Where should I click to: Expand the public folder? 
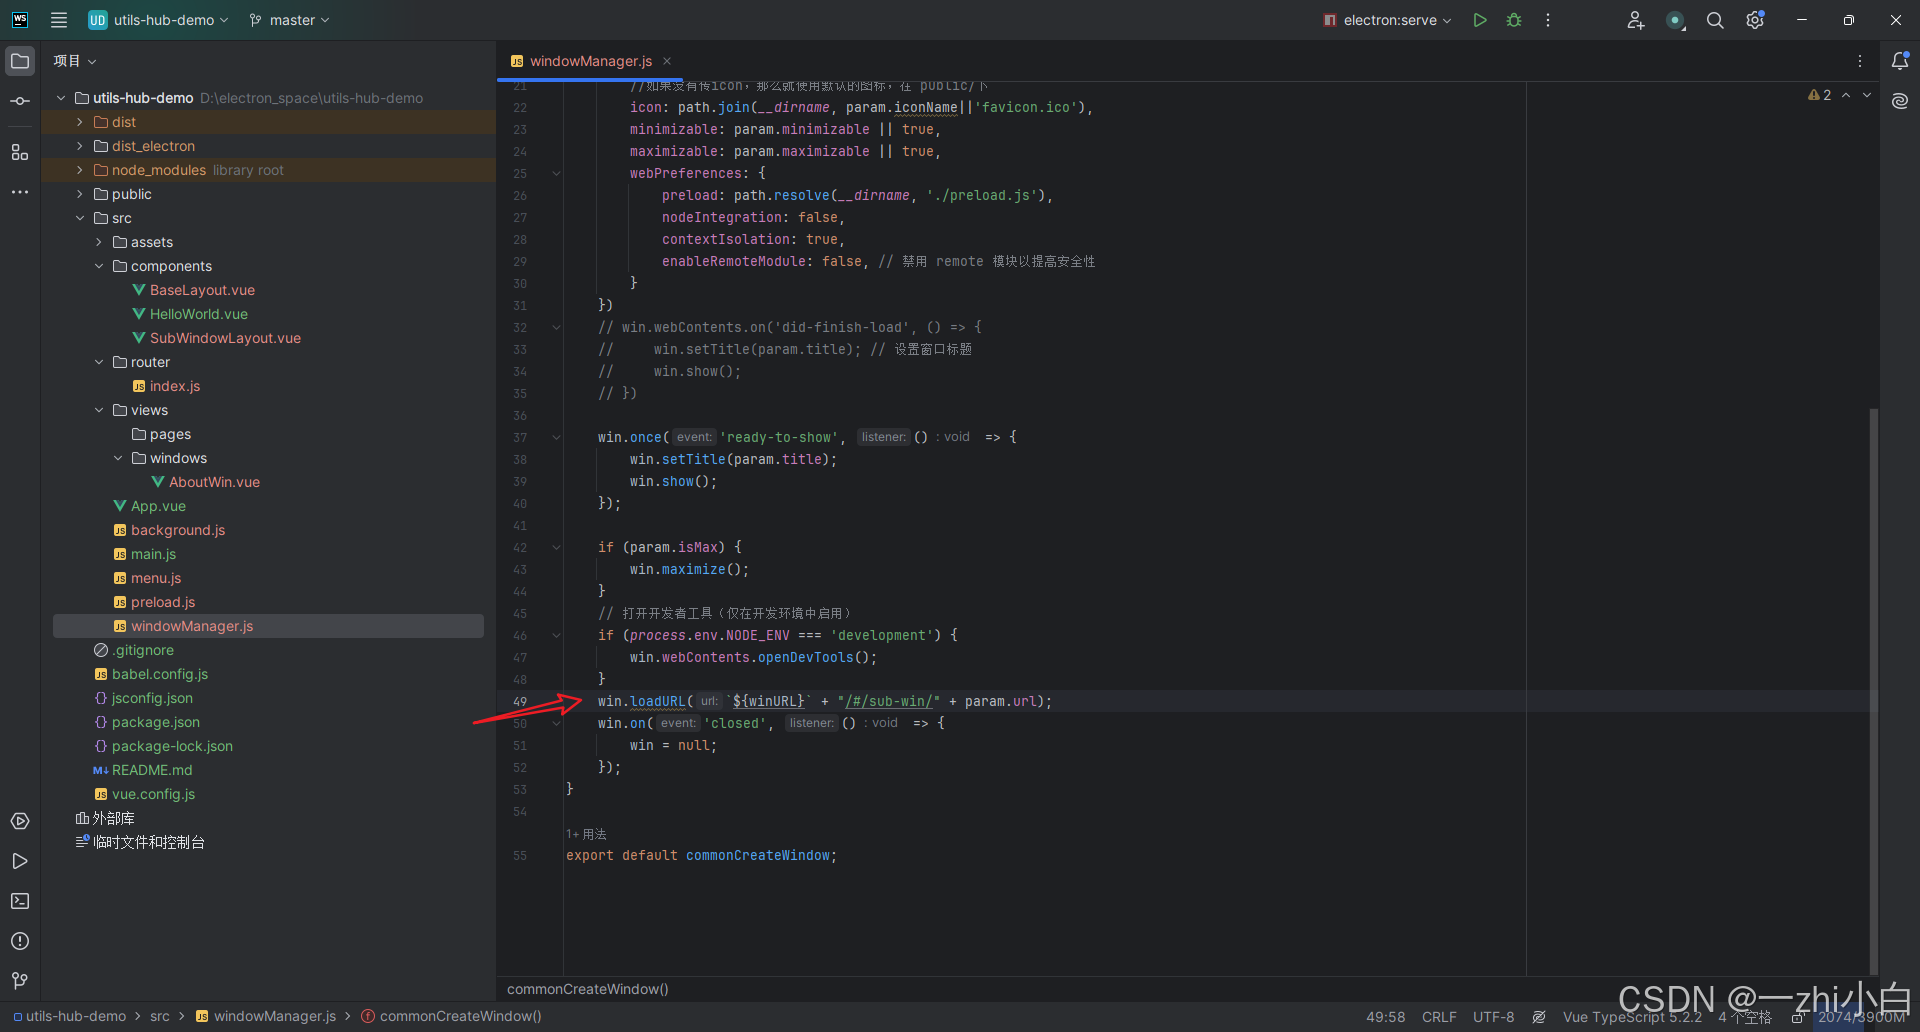(80, 194)
